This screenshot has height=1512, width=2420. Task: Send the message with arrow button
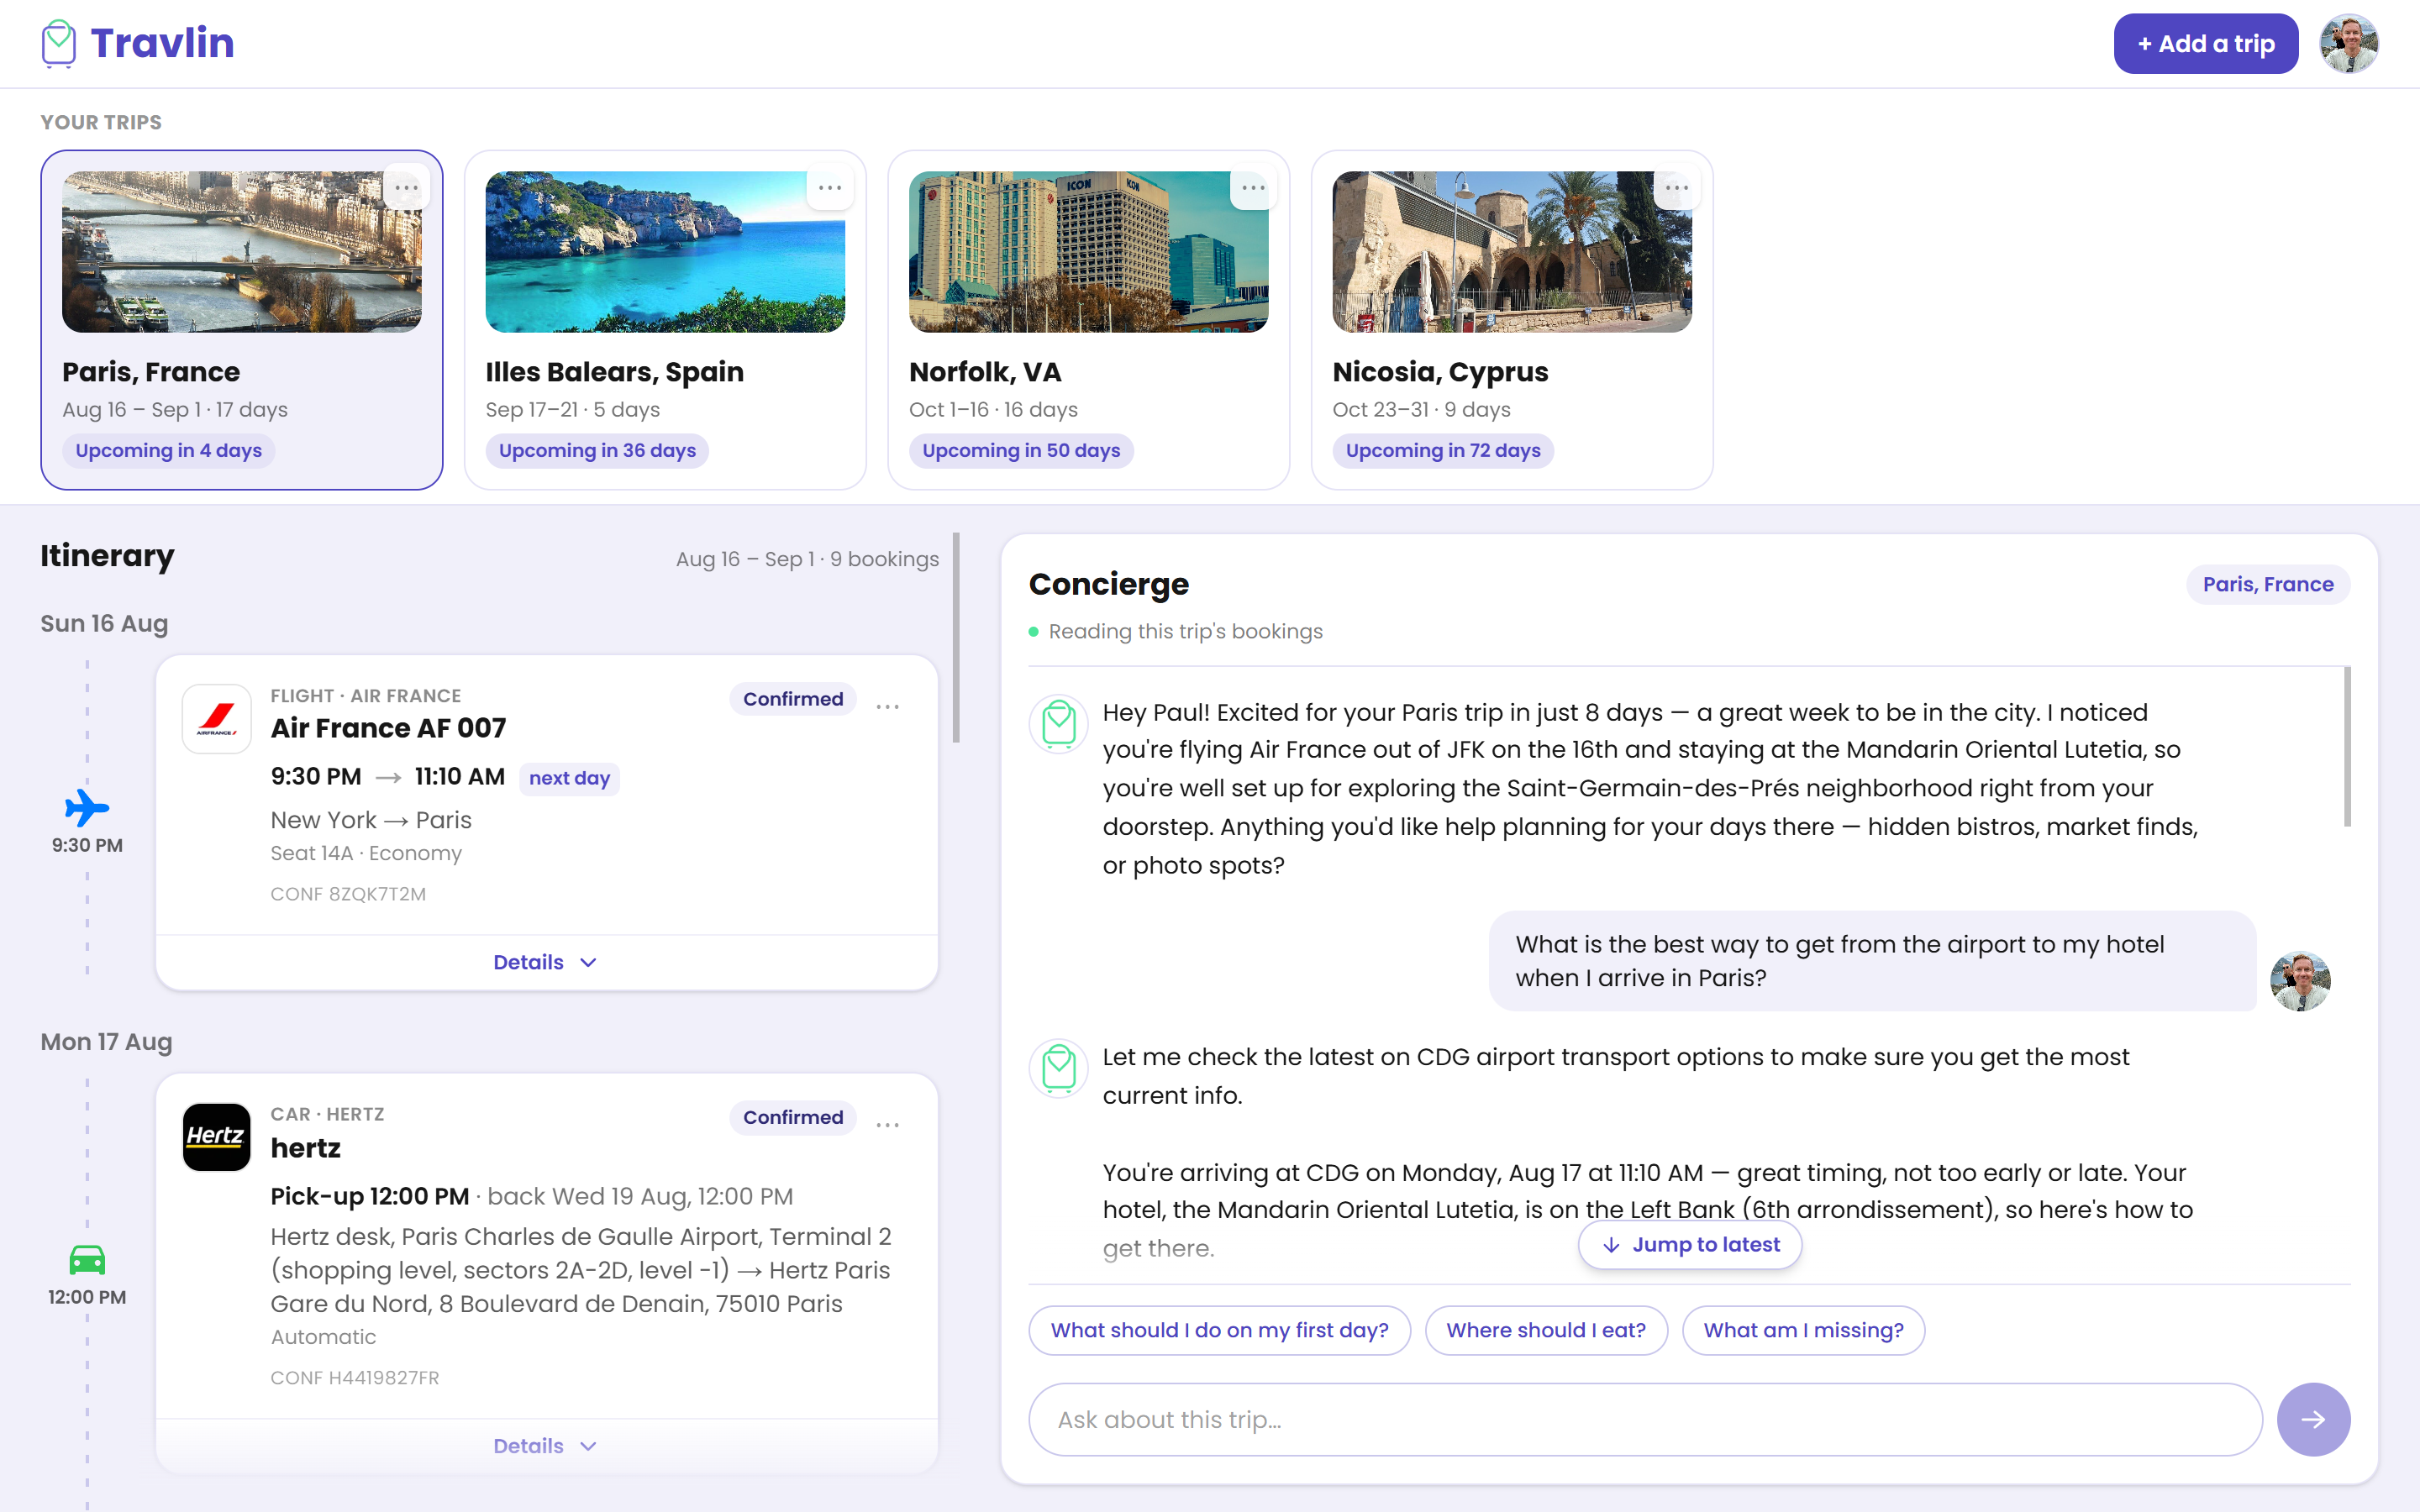2313,1419
